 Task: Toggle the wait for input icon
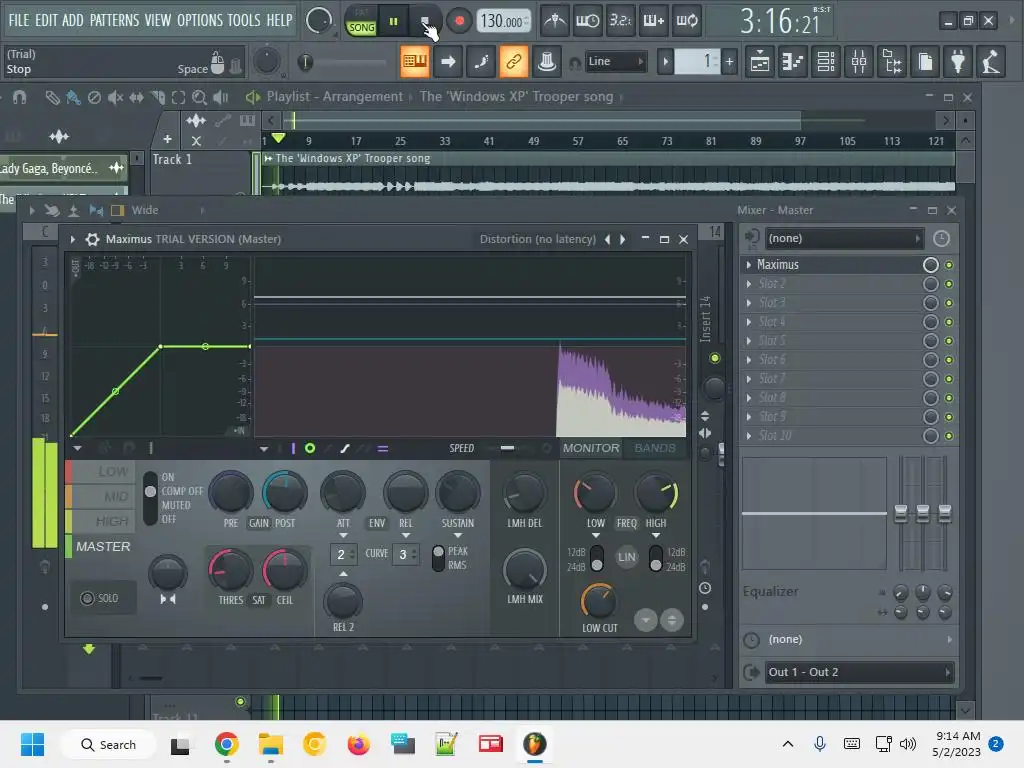[588, 21]
